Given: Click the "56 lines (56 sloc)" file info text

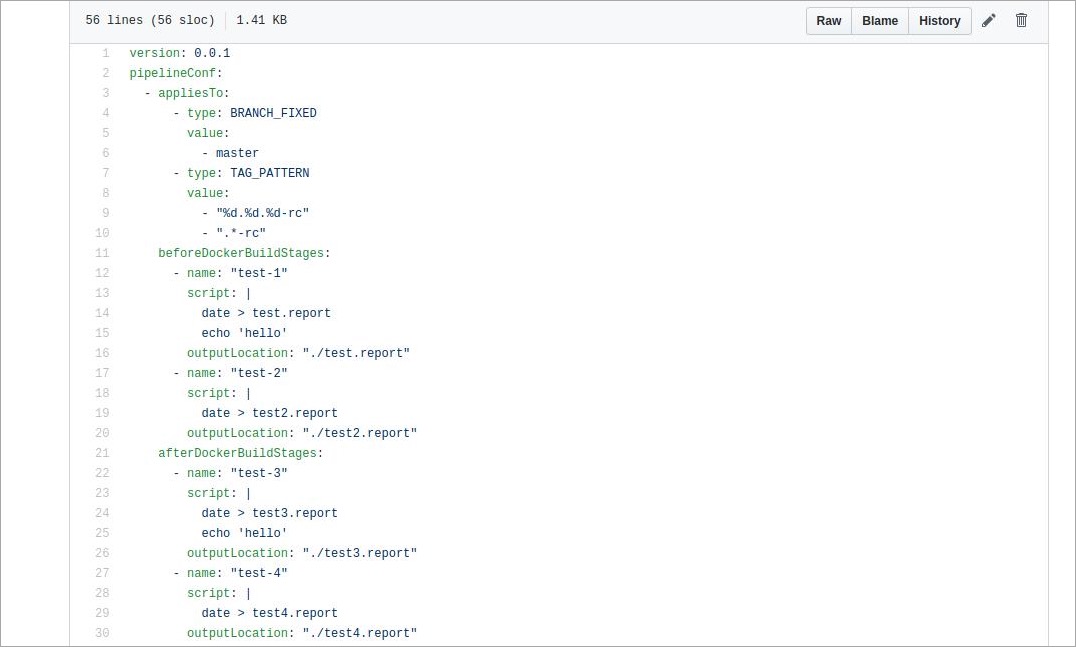Looking at the screenshot, I should [149, 20].
